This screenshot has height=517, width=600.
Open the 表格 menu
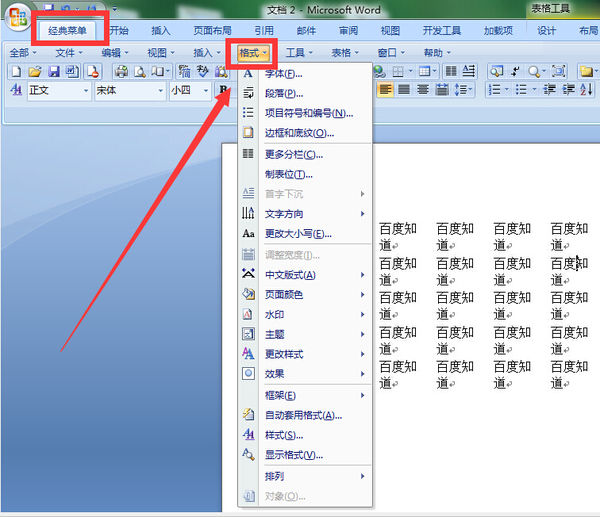point(345,53)
